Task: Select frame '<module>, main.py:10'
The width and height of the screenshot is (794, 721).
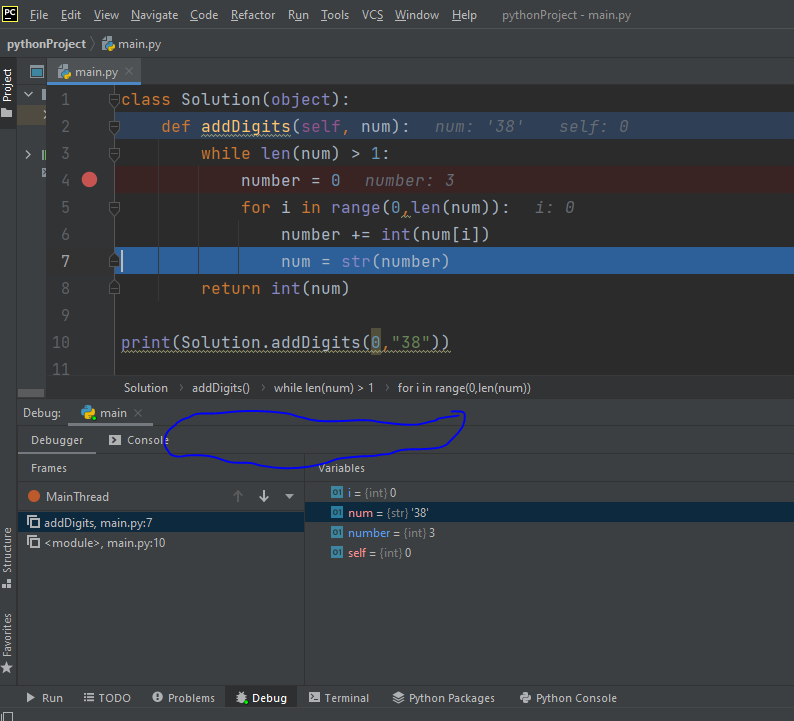Action: [161, 543]
